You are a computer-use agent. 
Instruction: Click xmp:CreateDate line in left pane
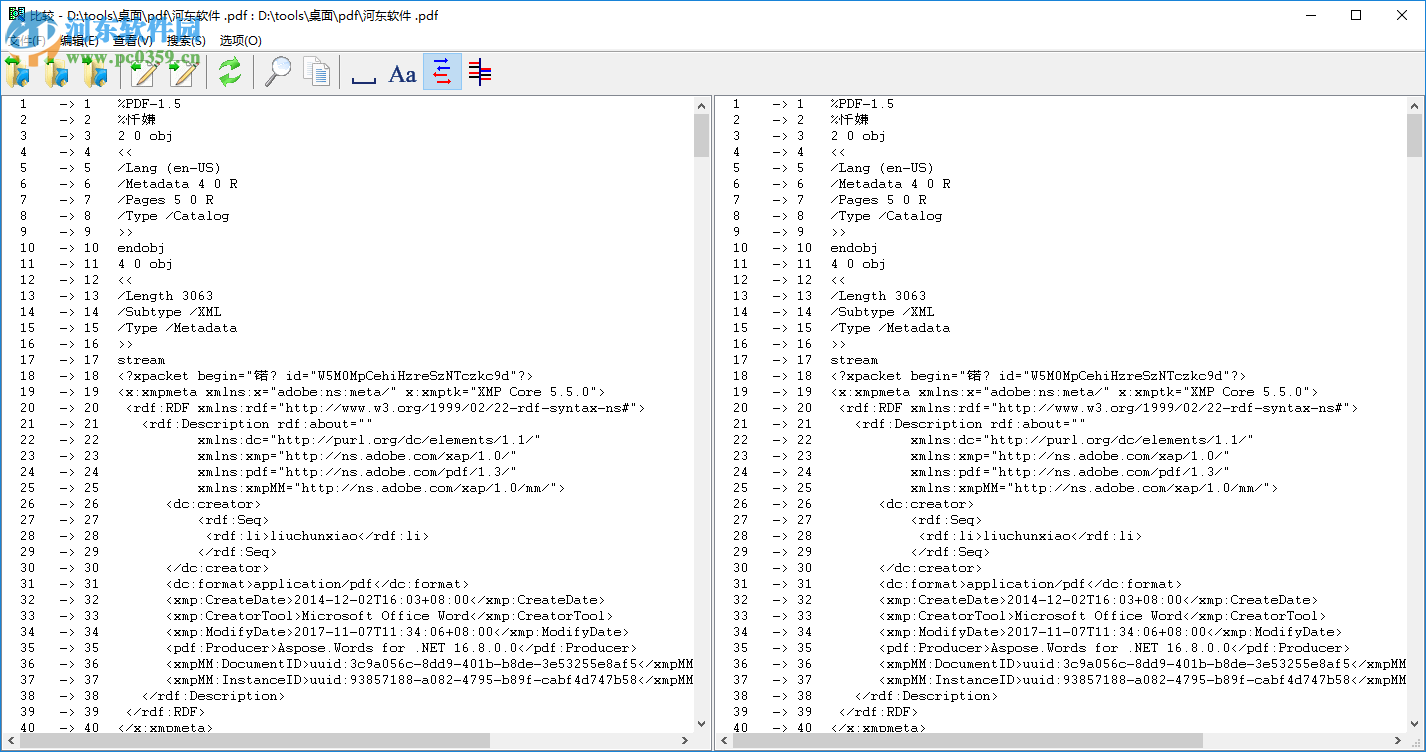(x=385, y=600)
